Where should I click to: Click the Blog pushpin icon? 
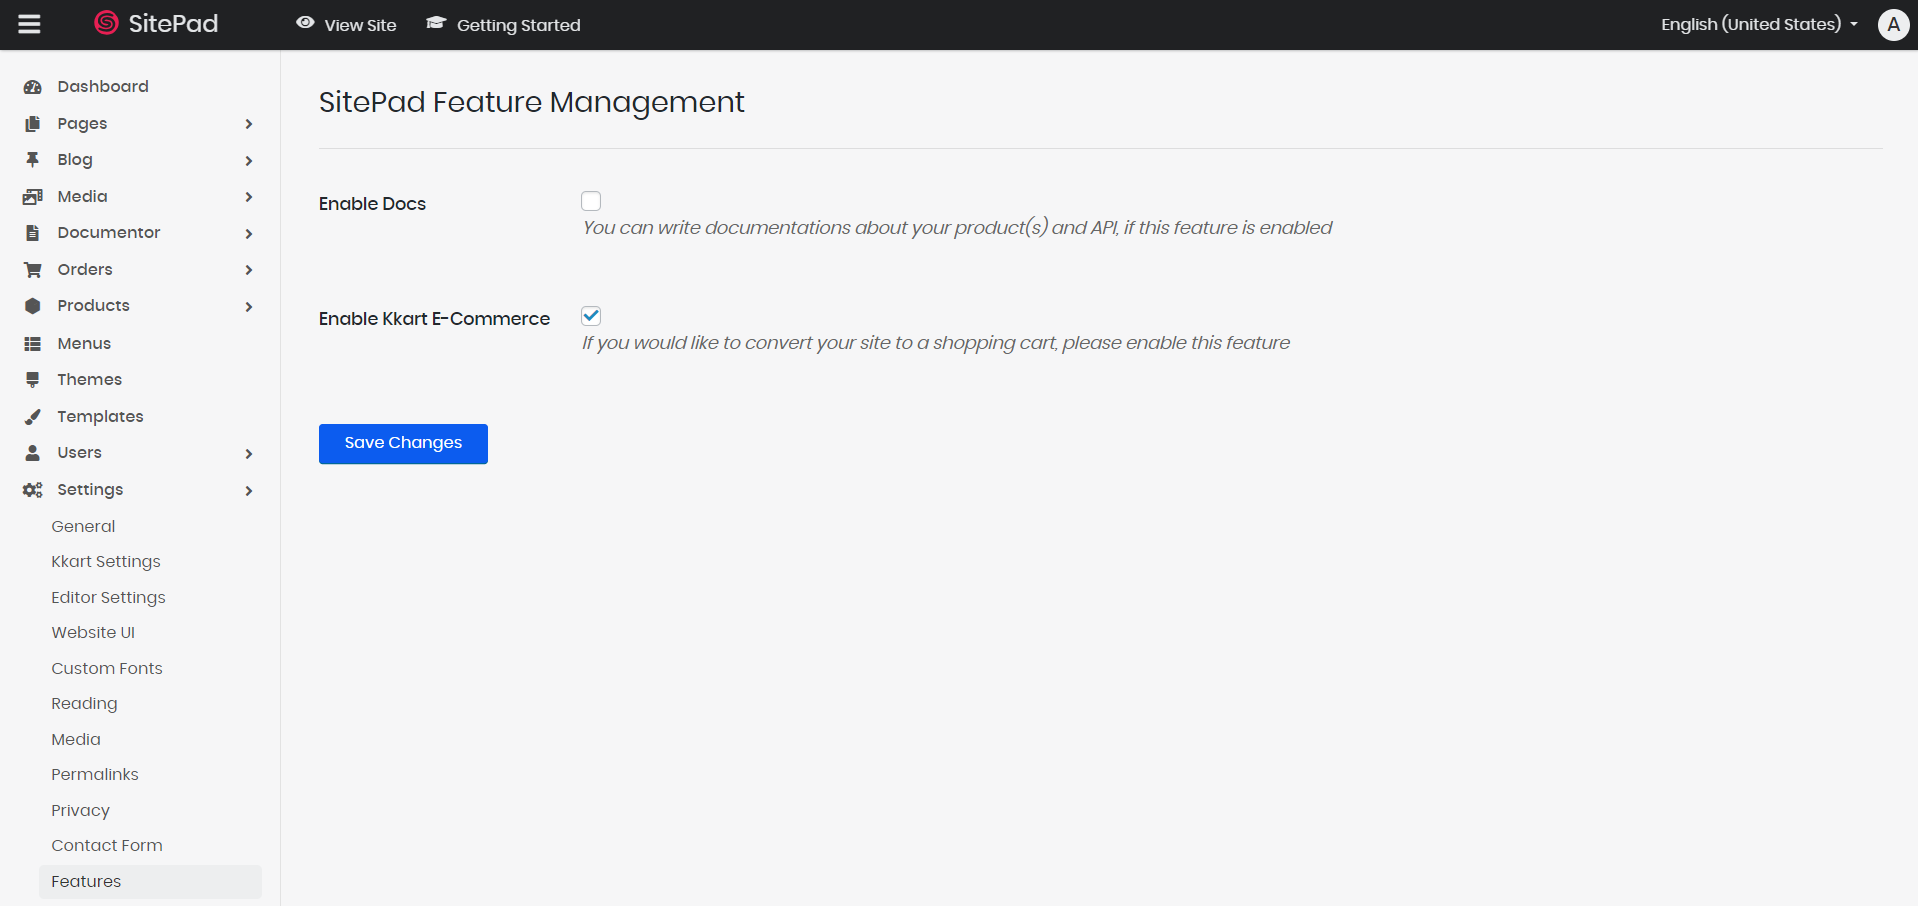coord(33,160)
